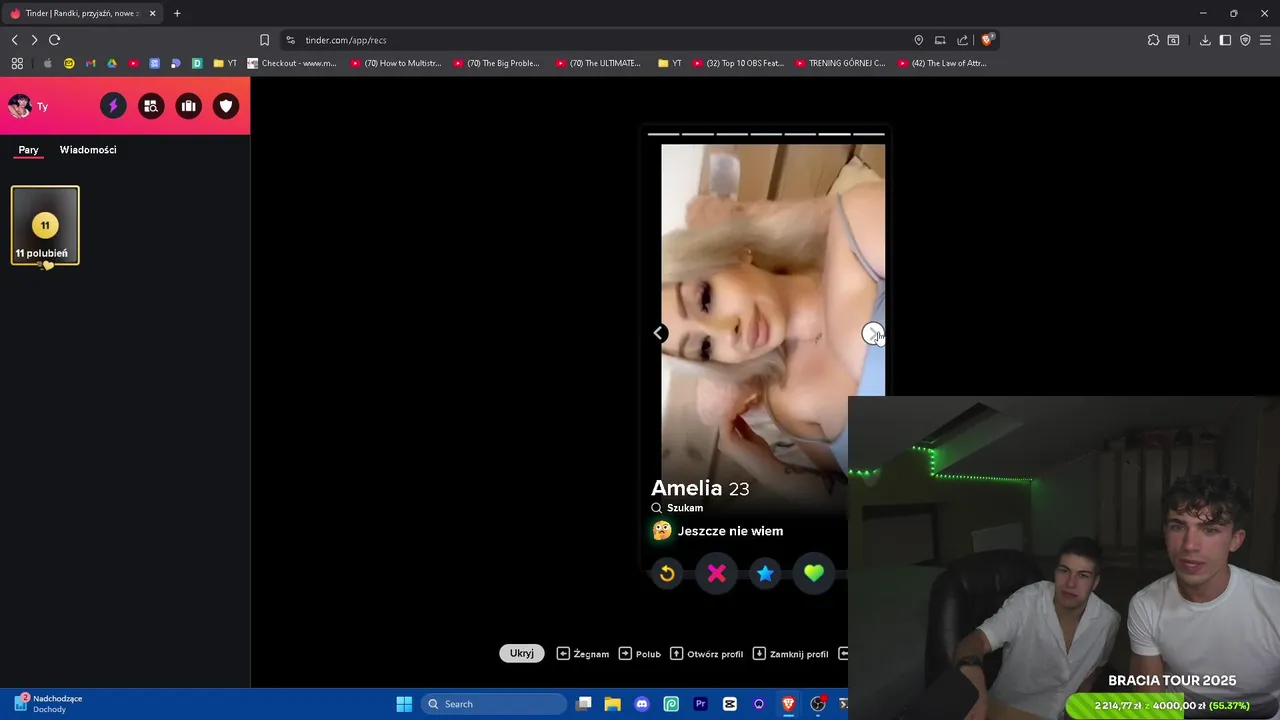Open the browser downloads icon

[1205, 40]
